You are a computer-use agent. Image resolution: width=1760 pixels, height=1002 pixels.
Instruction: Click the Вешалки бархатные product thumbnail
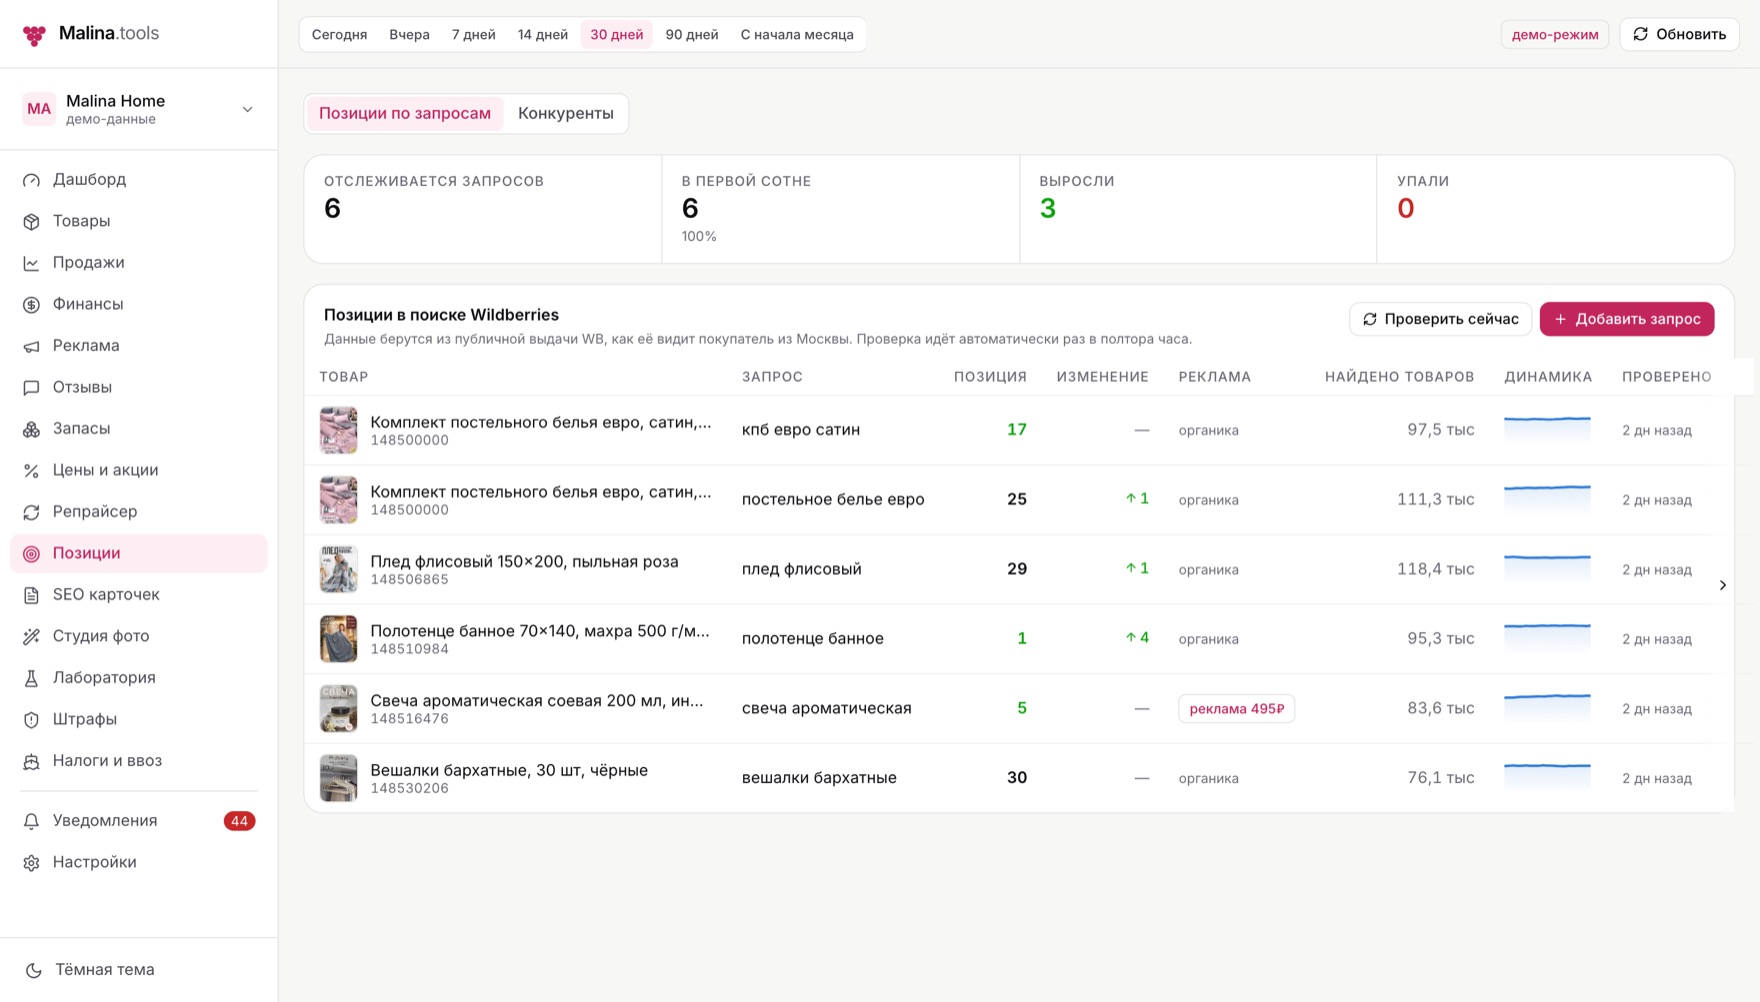(339, 778)
